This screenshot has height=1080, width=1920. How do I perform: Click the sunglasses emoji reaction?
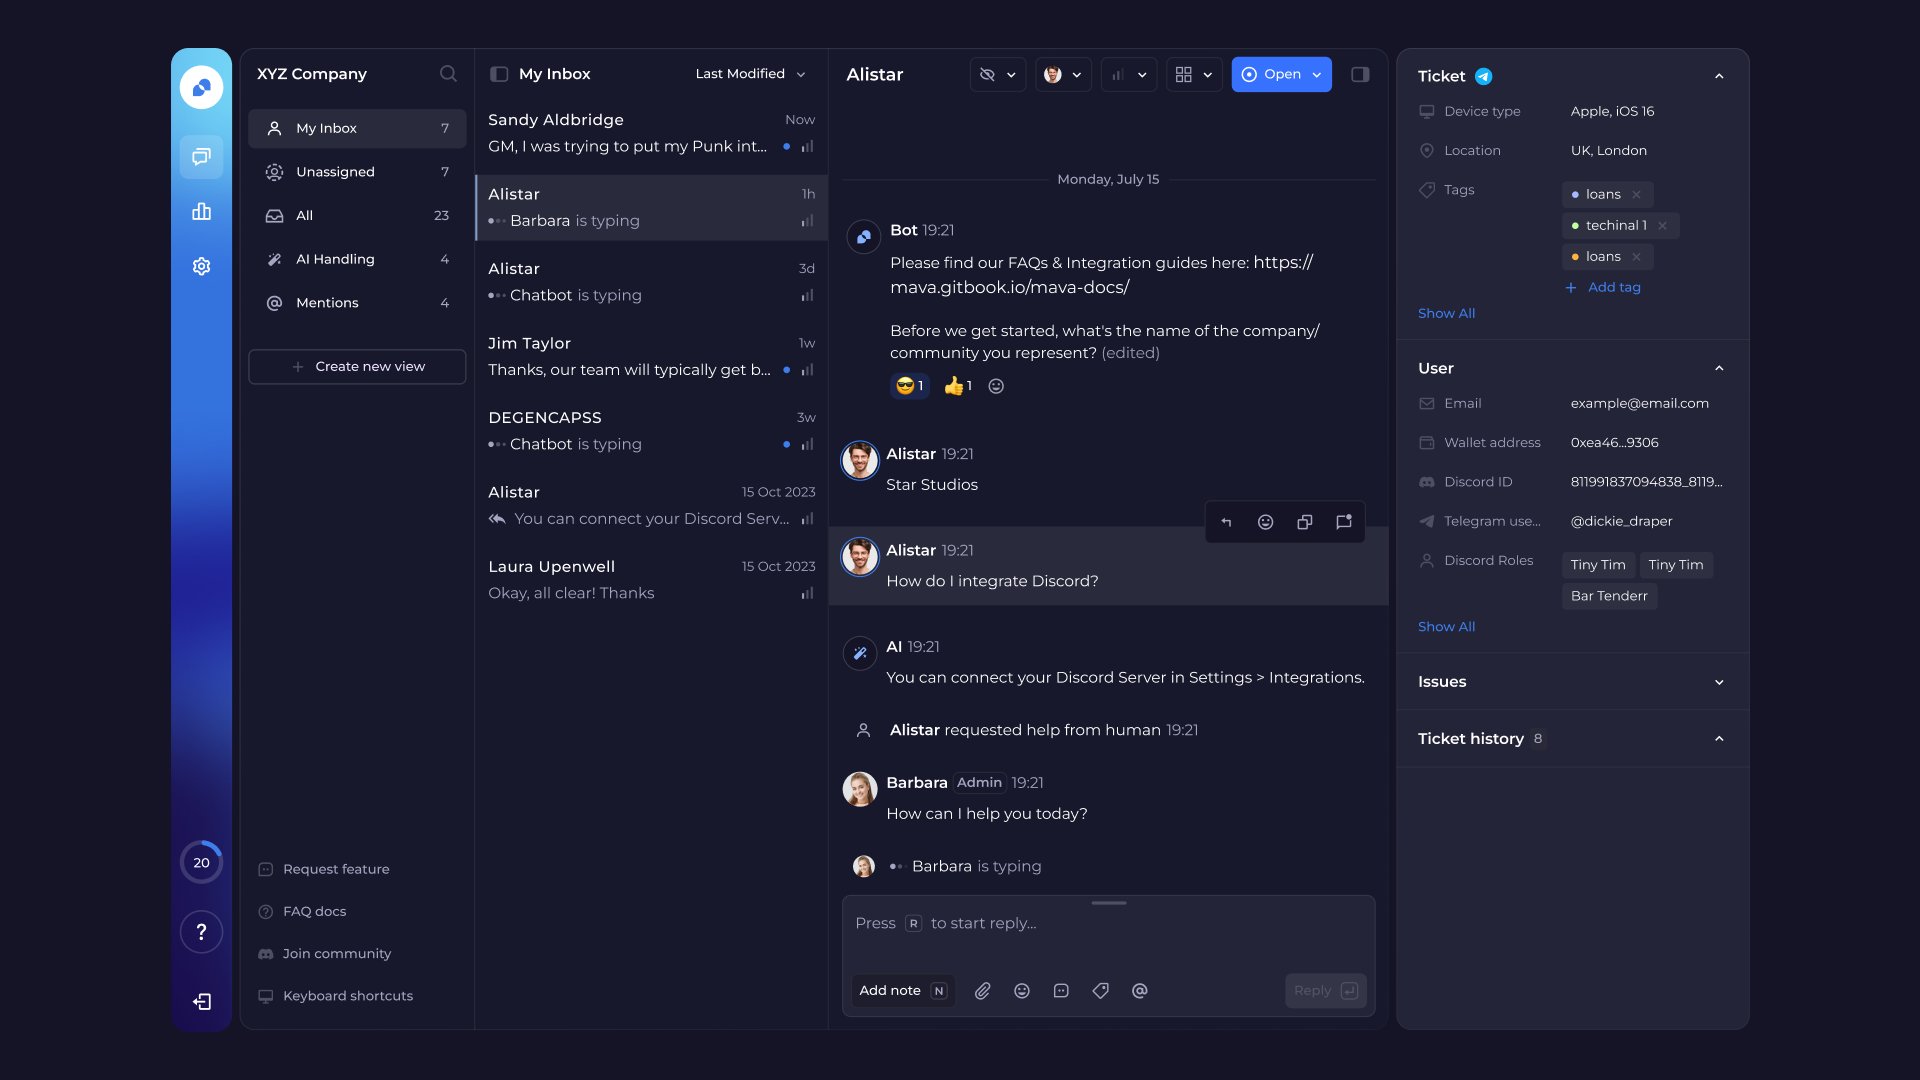tap(910, 386)
